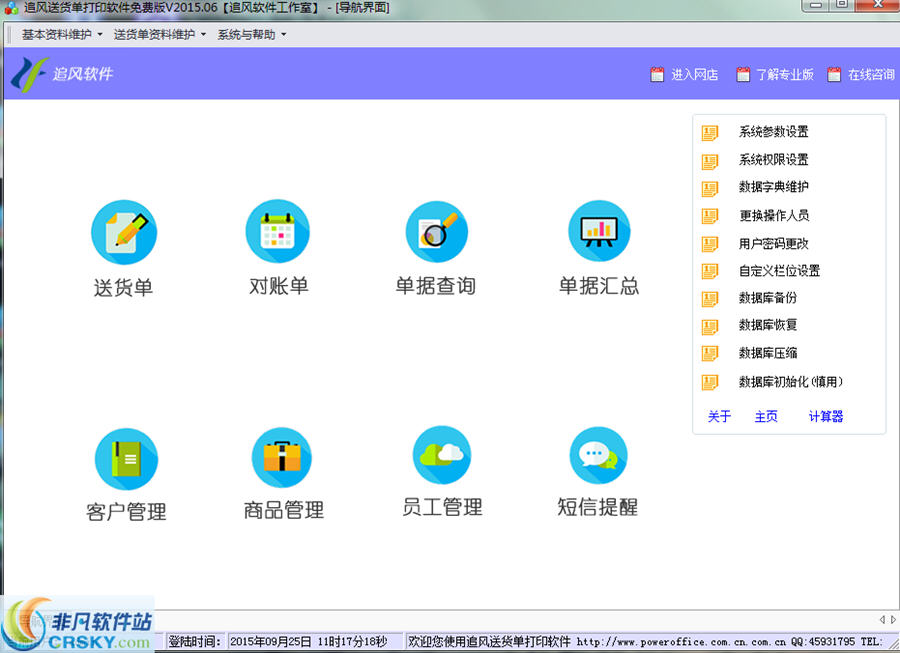
Task: Select 数据库恢复 text entry
Action: click(767, 325)
